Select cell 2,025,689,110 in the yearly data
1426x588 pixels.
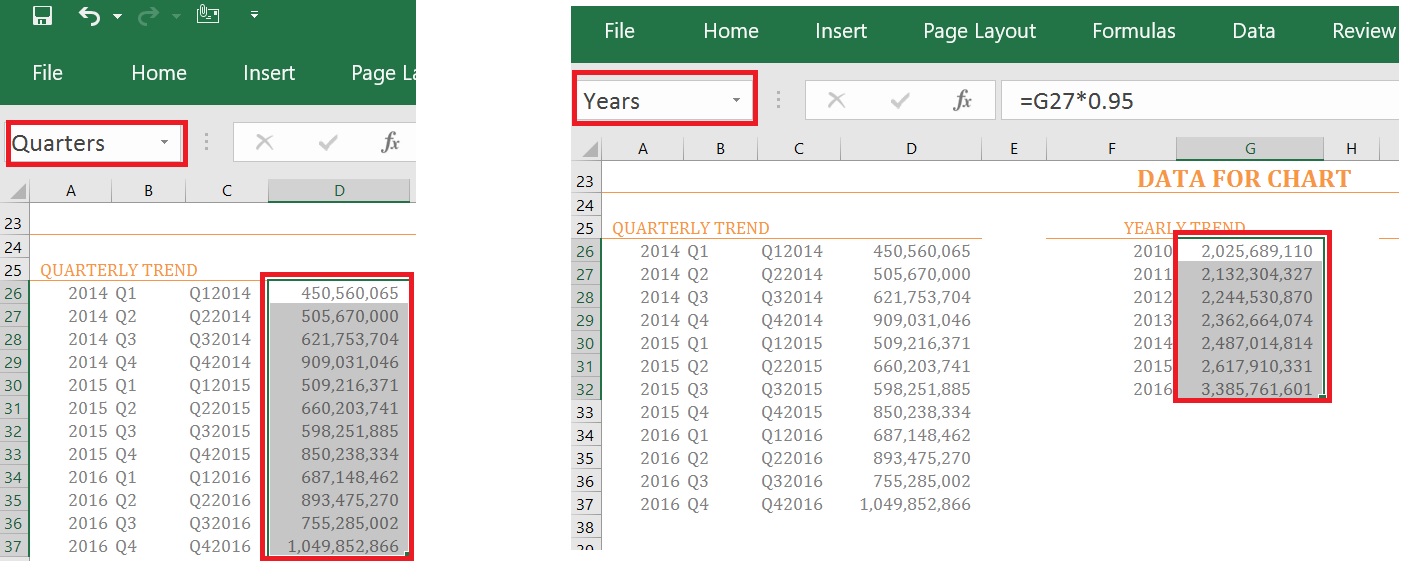(1250, 251)
